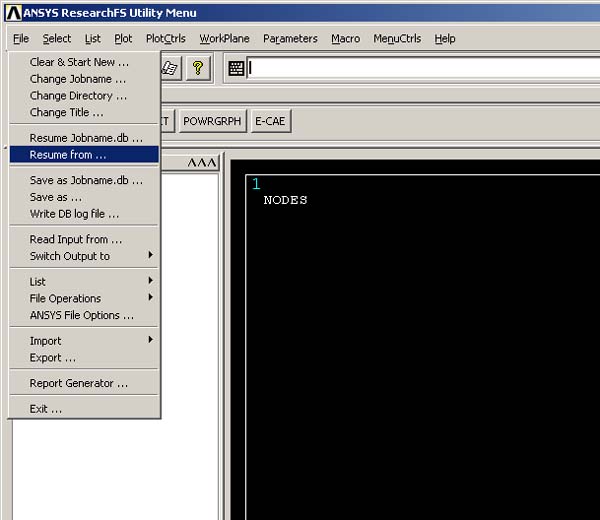This screenshot has height=520, width=600.
Task: Open the Help menu
Action: 445,39
